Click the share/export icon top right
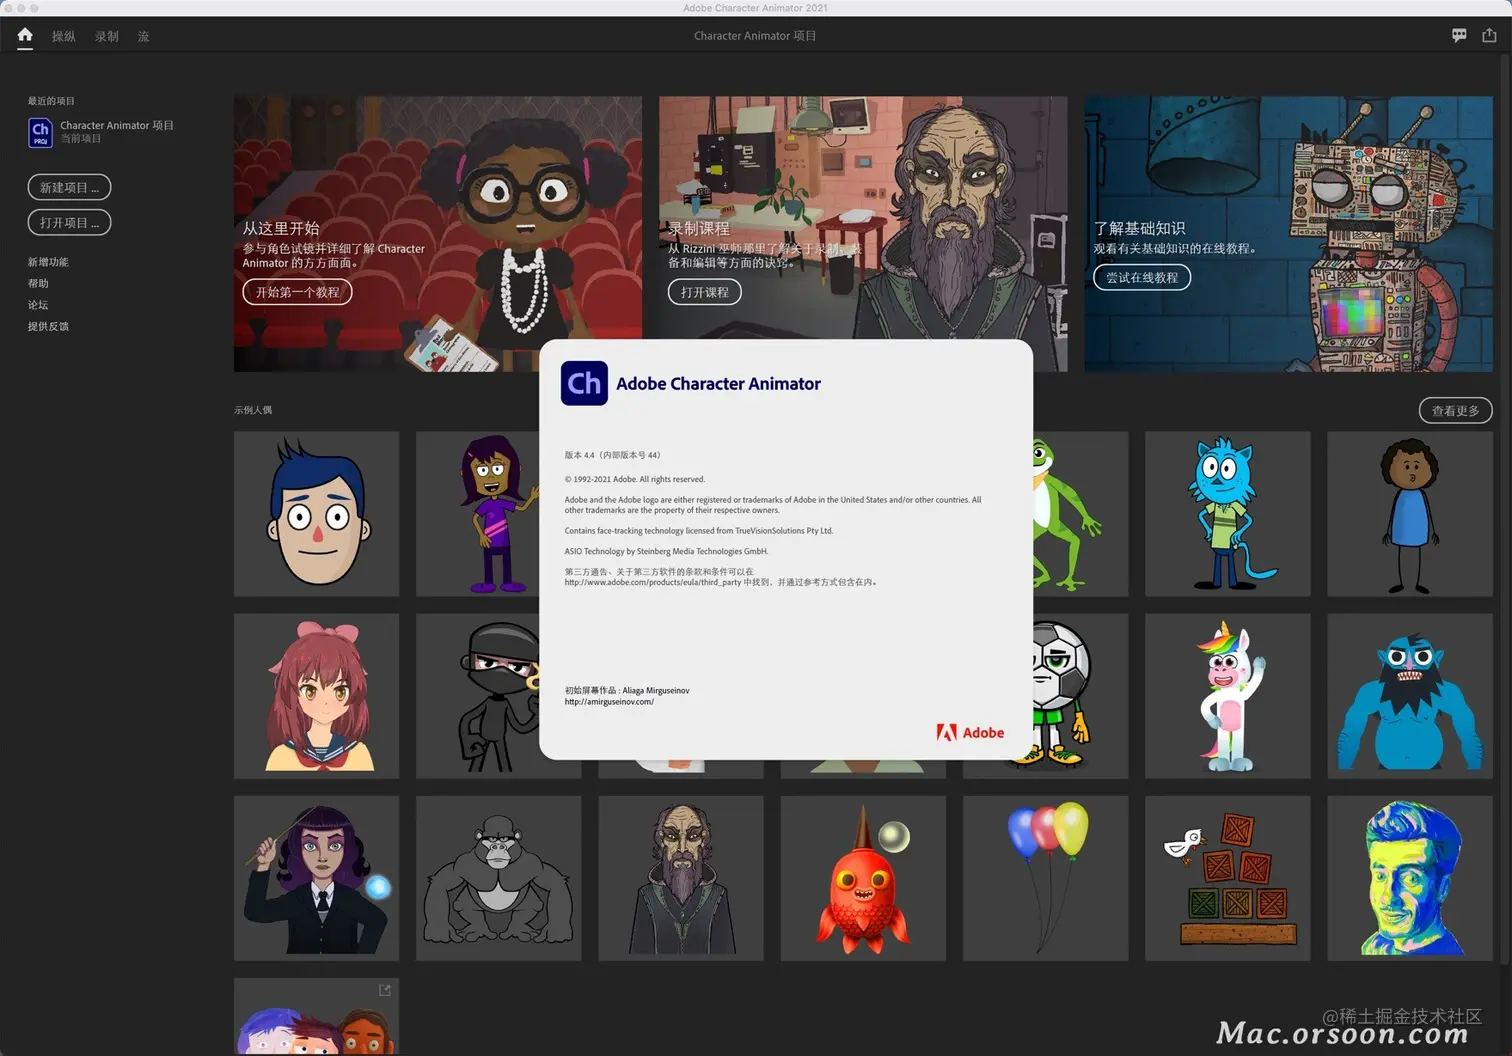This screenshot has width=1512, height=1056. [1489, 35]
